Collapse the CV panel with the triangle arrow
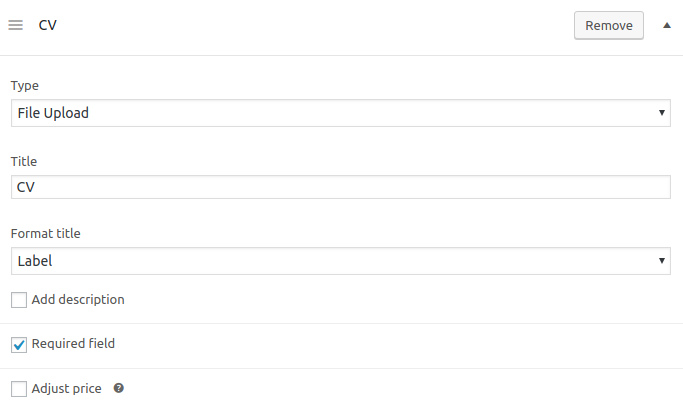The height and width of the screenshot is (404, 683). pyautogui.click(x=666, y=25)
